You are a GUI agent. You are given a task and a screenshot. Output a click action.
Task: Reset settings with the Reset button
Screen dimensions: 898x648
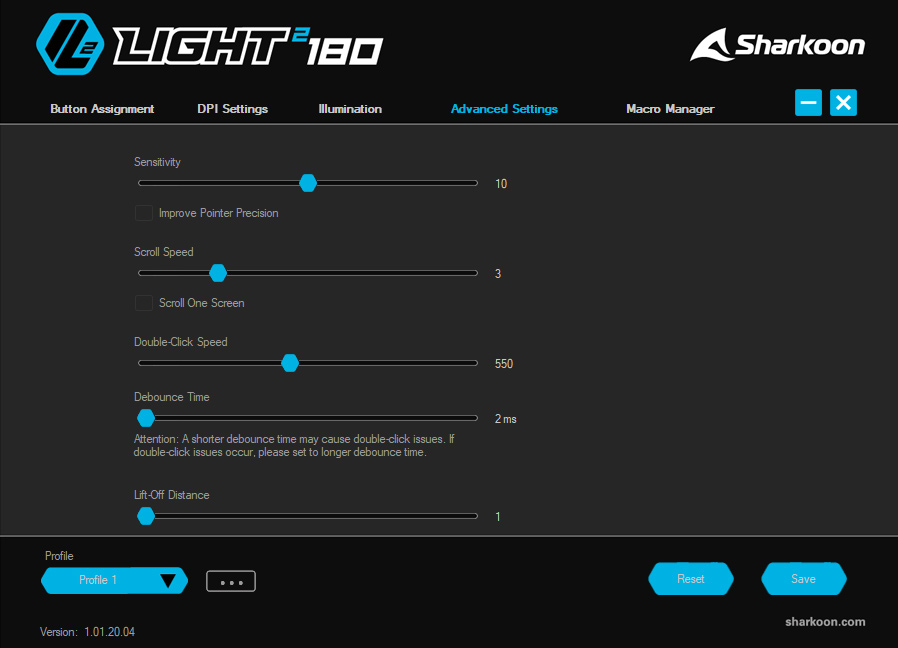tap(691, 579)
